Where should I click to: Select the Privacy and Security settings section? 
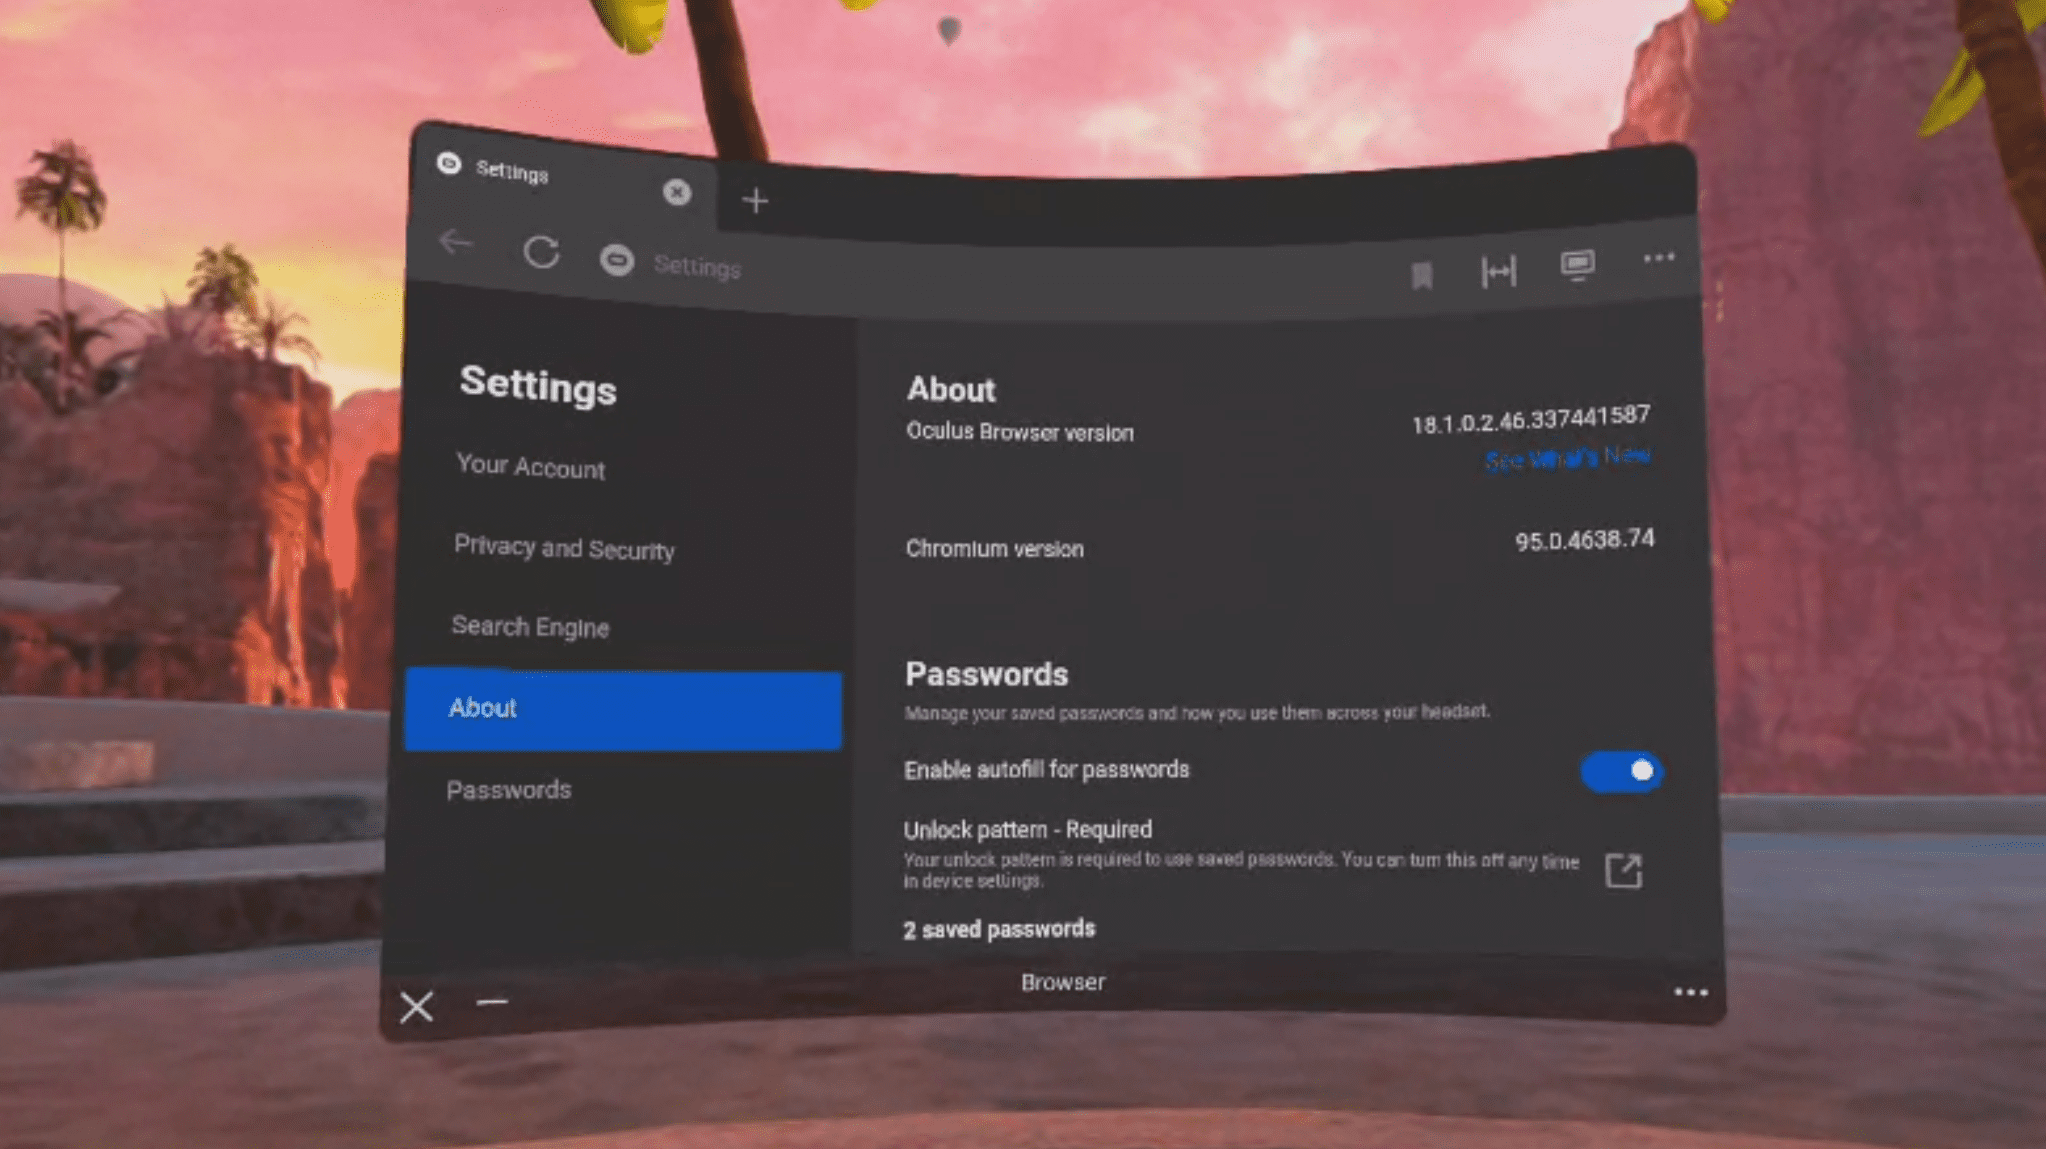(x=565, y=548)
